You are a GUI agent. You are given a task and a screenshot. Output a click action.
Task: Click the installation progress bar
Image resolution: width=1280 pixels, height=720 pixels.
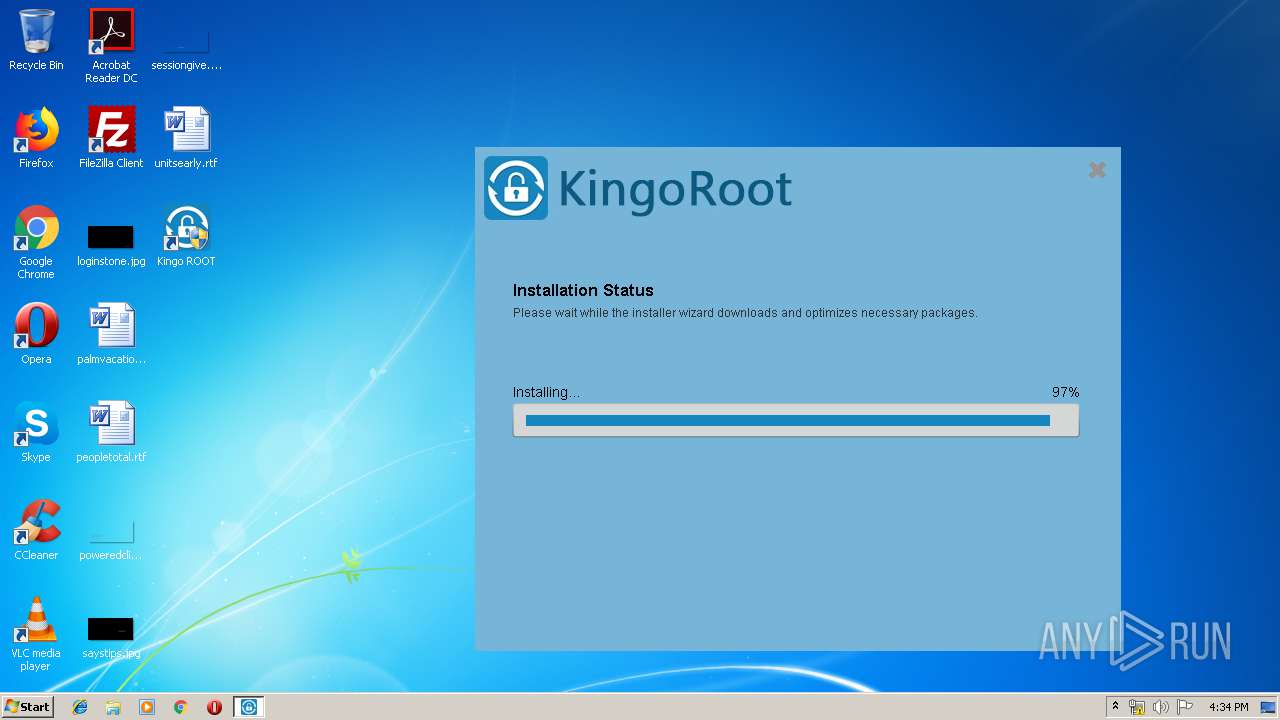point(796,421)
